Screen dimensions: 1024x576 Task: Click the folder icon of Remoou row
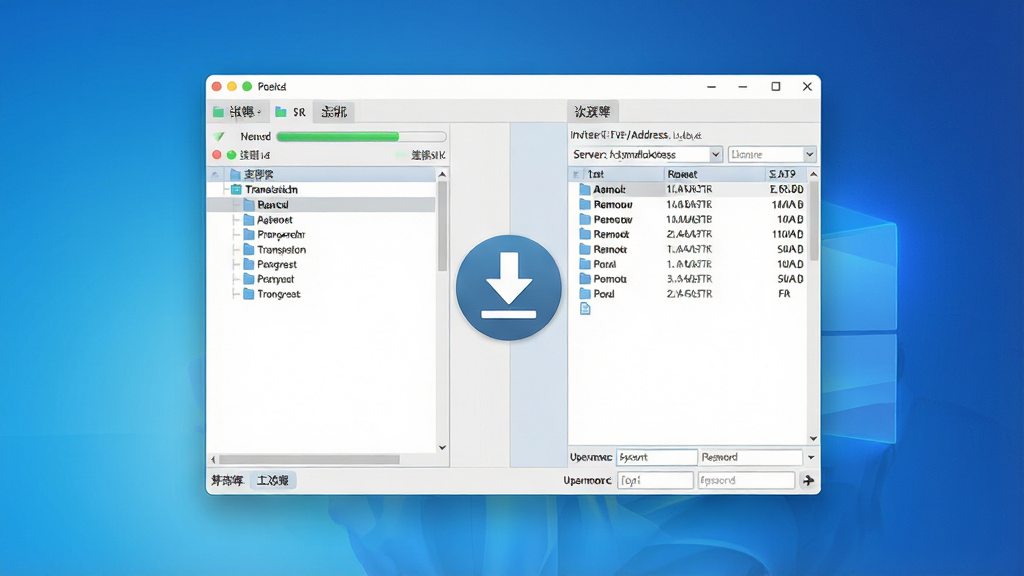coord(585,204)
